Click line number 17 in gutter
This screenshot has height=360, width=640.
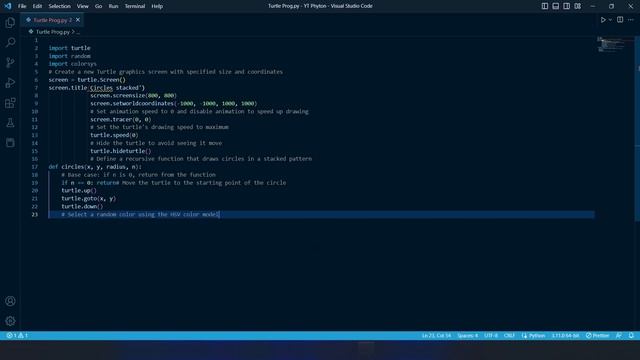(35, 167)
